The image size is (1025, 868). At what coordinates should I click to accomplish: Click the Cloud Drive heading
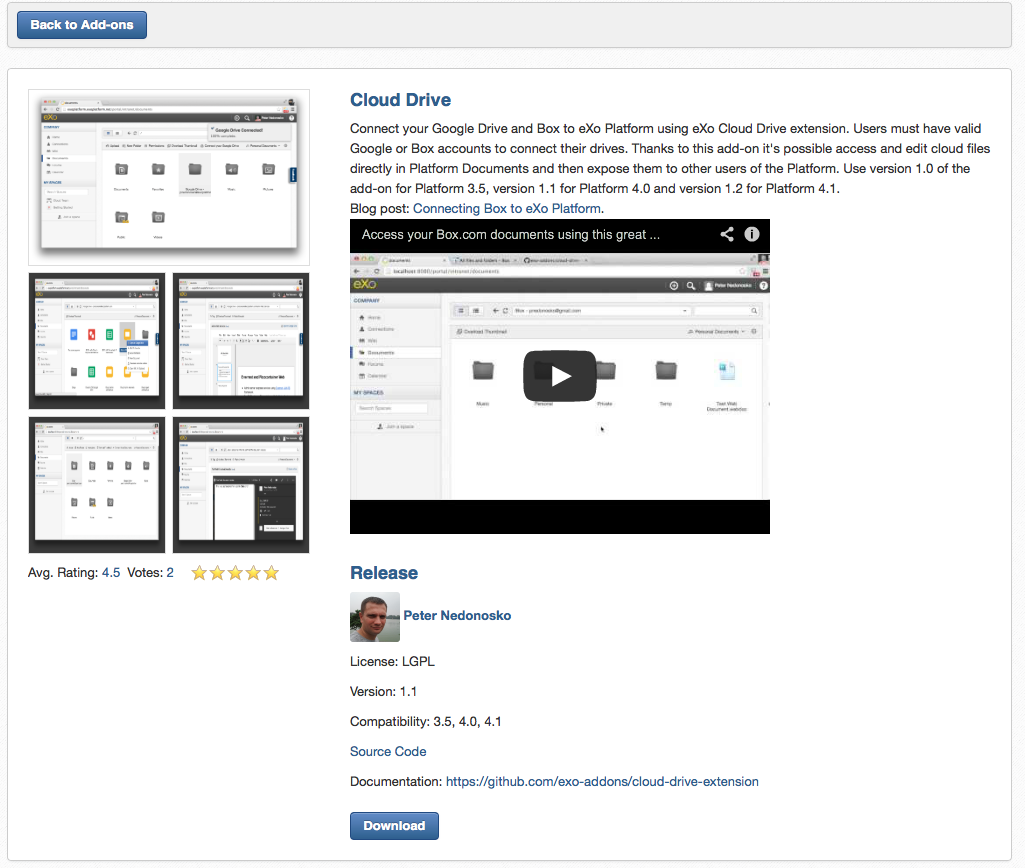(x=400, y=100)
